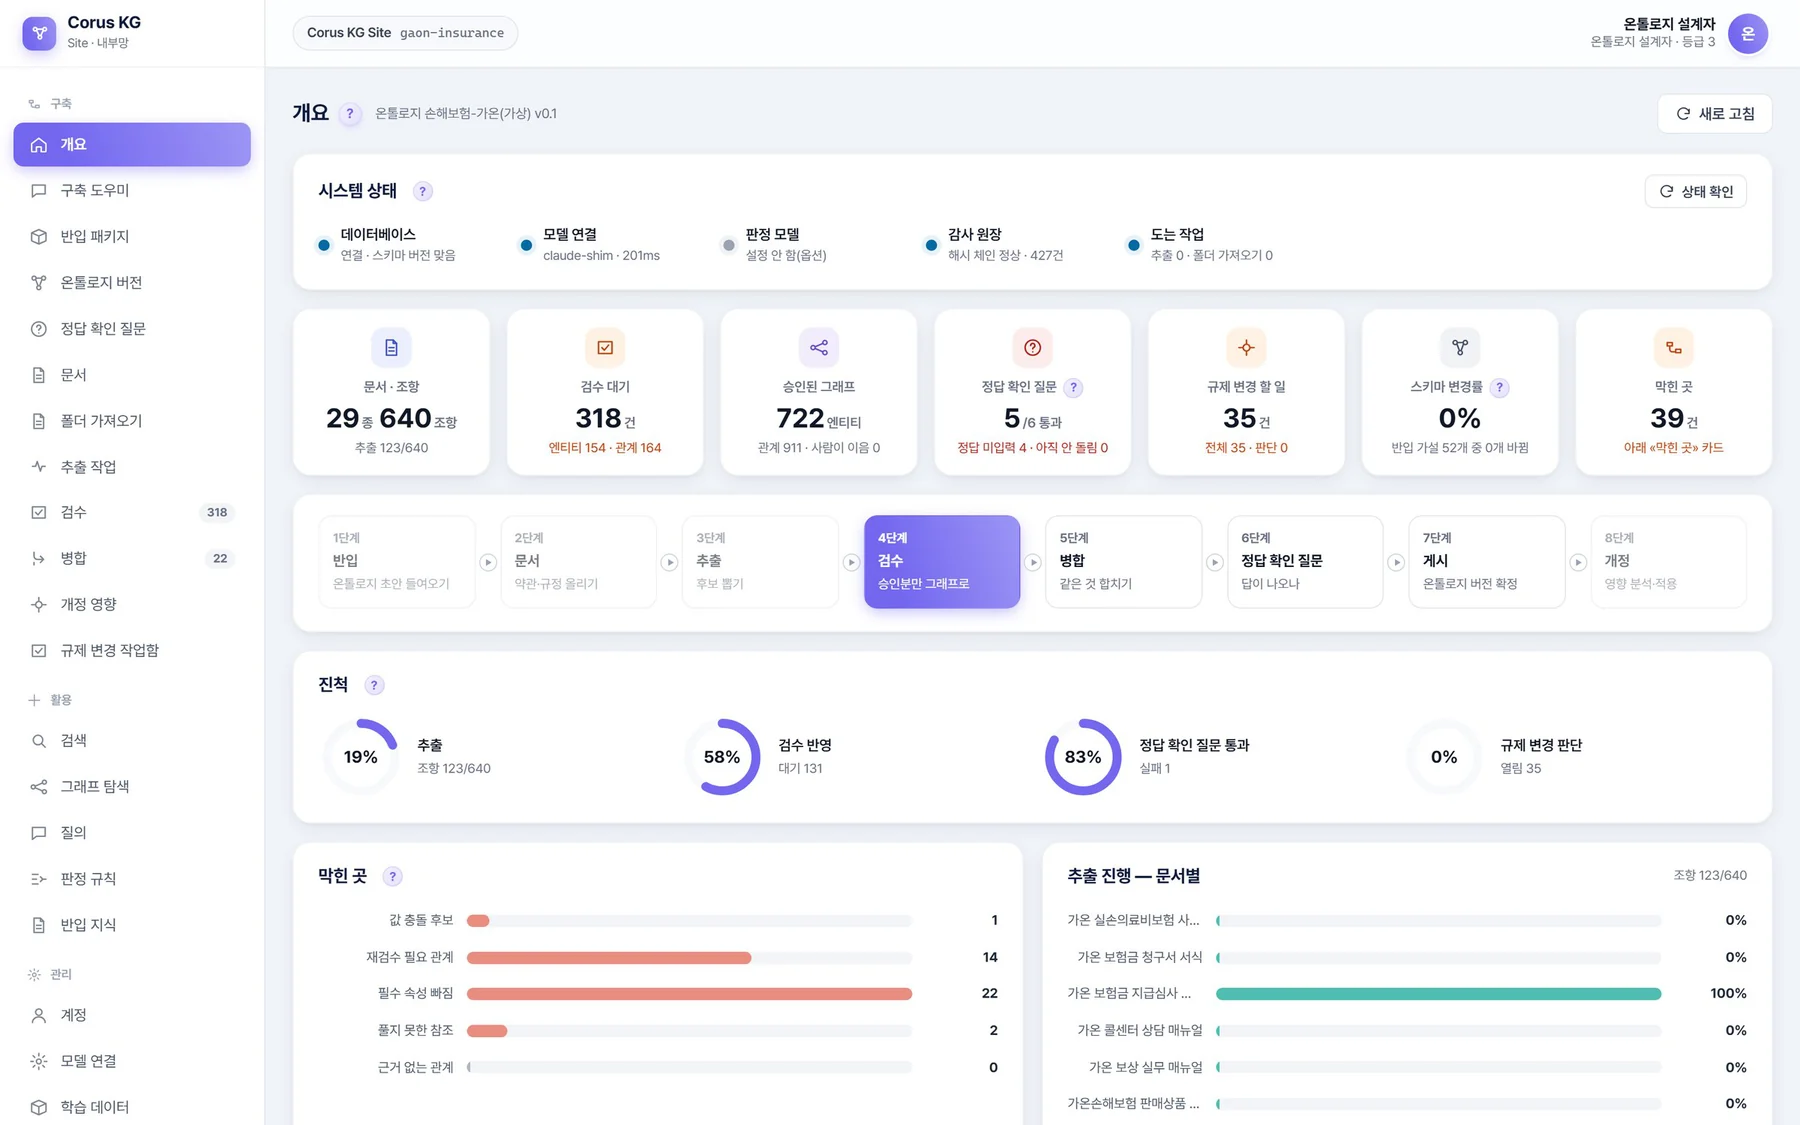Go to 병합 in the sidebar
The image size is (1800, 1125).
click(x=132, y=558)
